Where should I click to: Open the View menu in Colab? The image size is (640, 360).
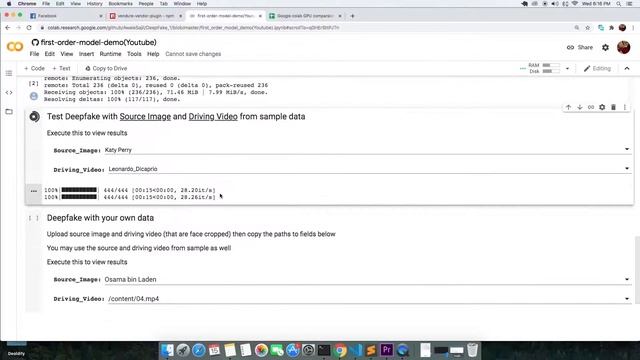pos(67,54)
